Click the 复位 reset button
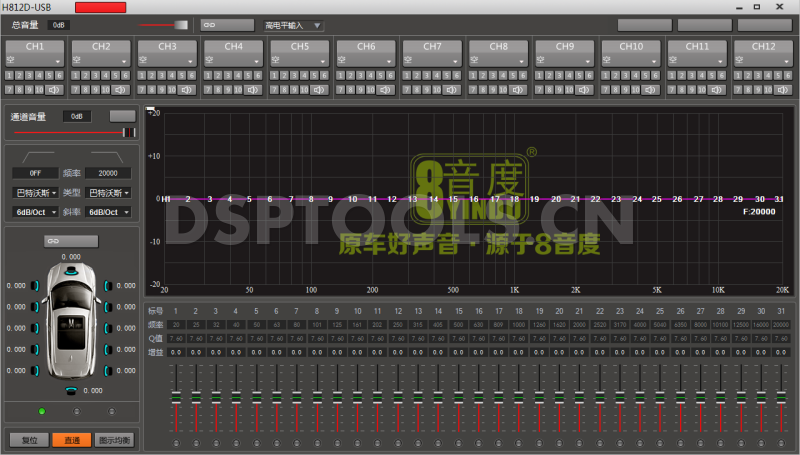The height and width of the screenshot is (455, 800). (28, 439)
